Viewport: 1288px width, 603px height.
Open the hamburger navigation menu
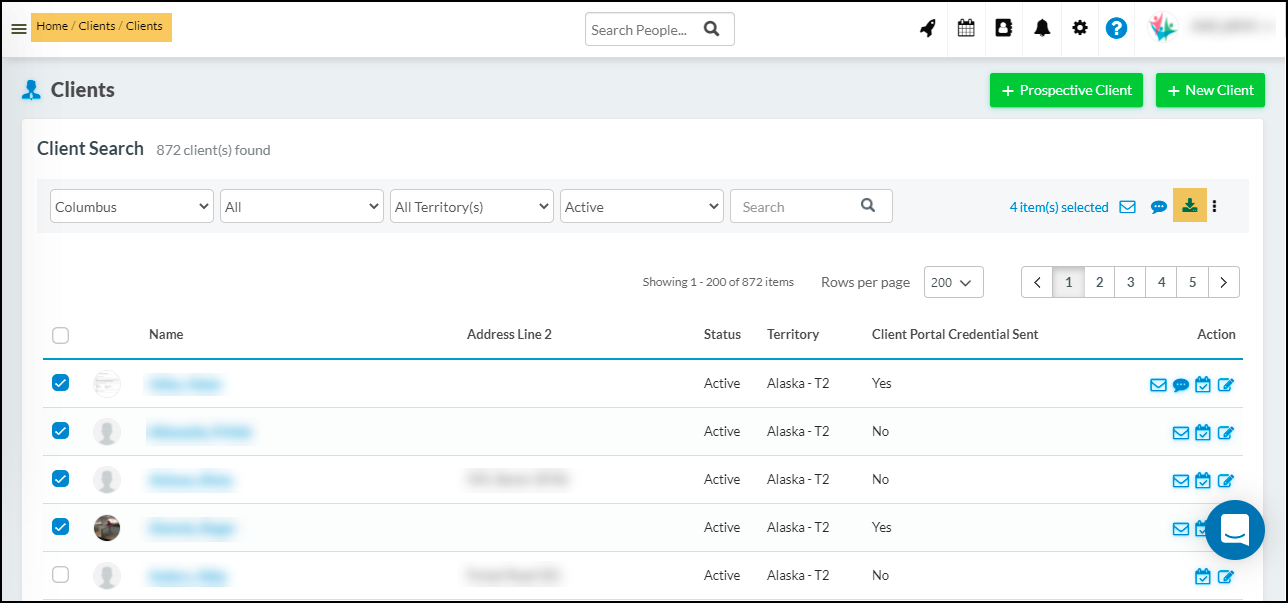pos(18,28)
